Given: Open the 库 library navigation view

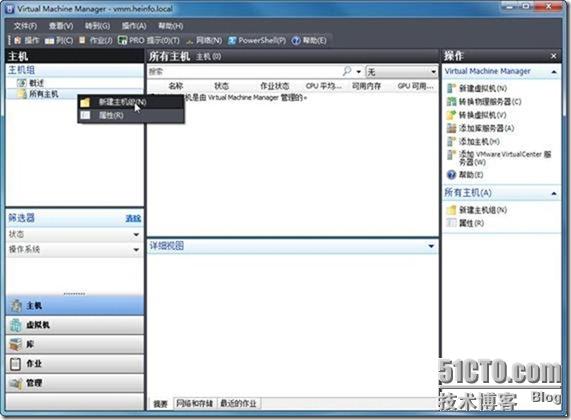Looking at the screenshot, I should click(75, 344).
